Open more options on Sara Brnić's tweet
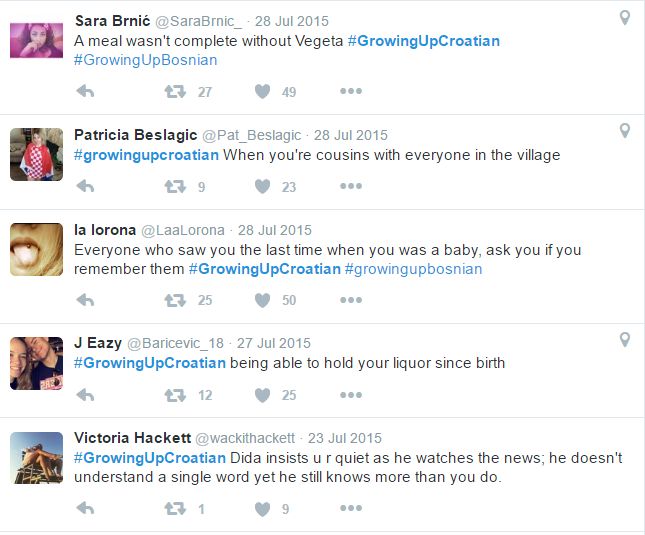The height and width of the screenshot is (535, 645). pos(350,92)
